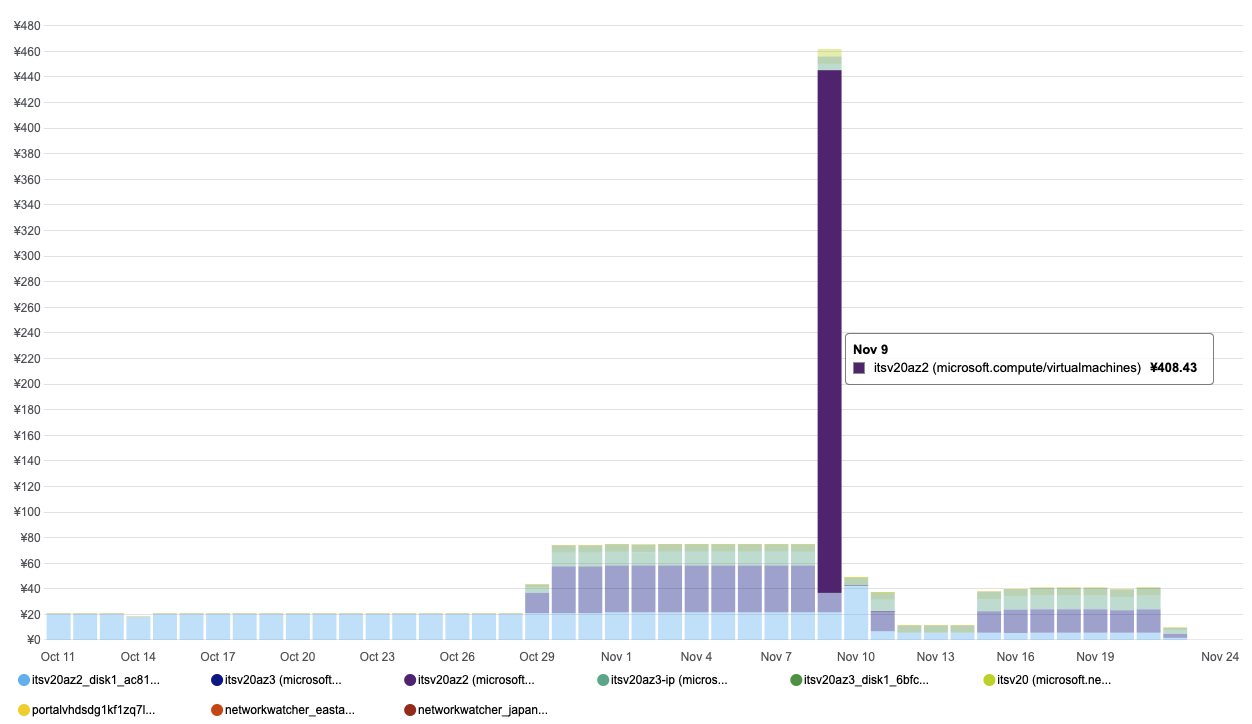The image size is (1252, 724).
Task: Click the first light blue Oct 11 bar
Action: tap(58, 626)
